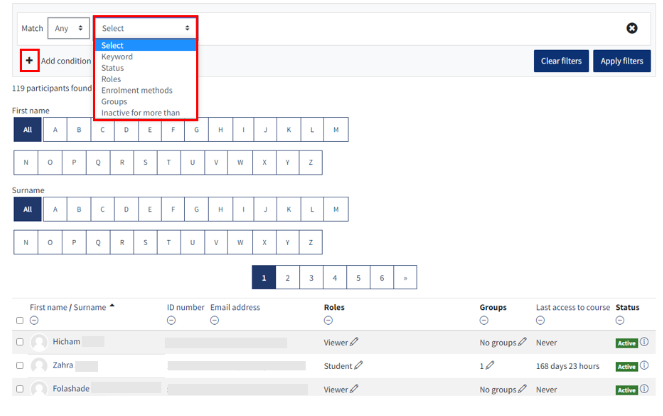
Task: Open enrolment info icon for Hicham
Action: point(644,342)
